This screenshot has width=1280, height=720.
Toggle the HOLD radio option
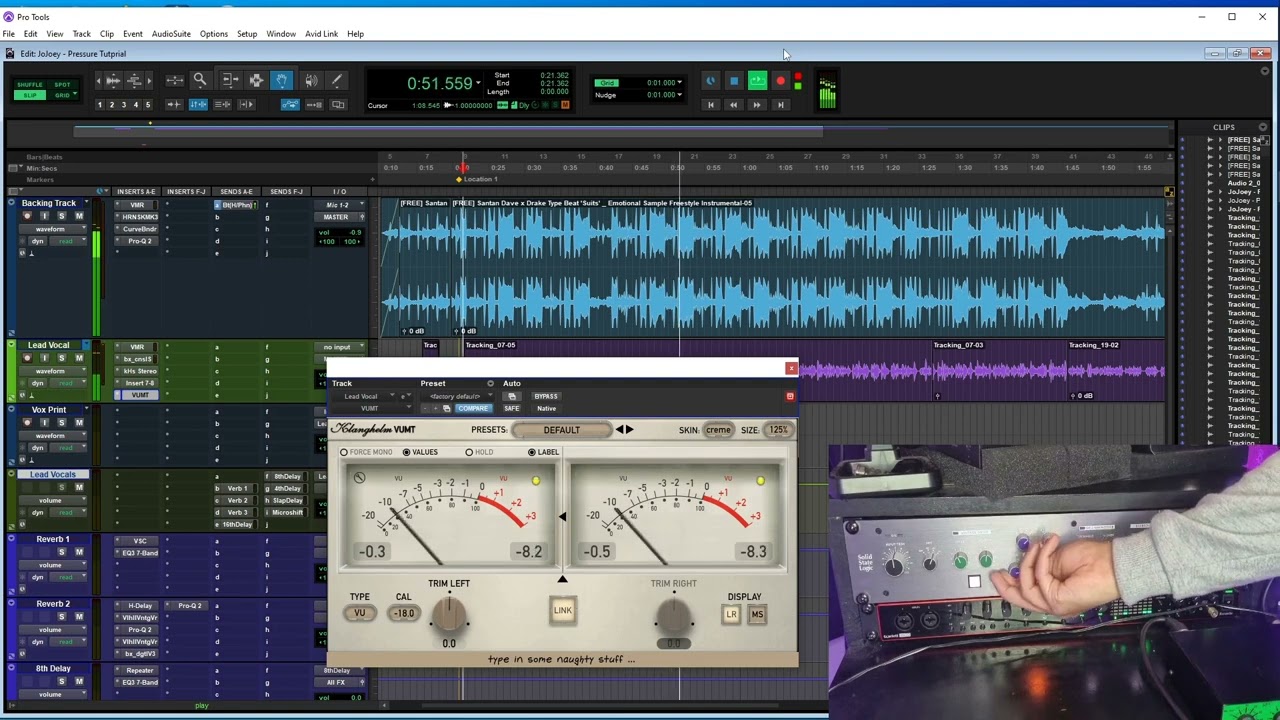coord(469,452)
